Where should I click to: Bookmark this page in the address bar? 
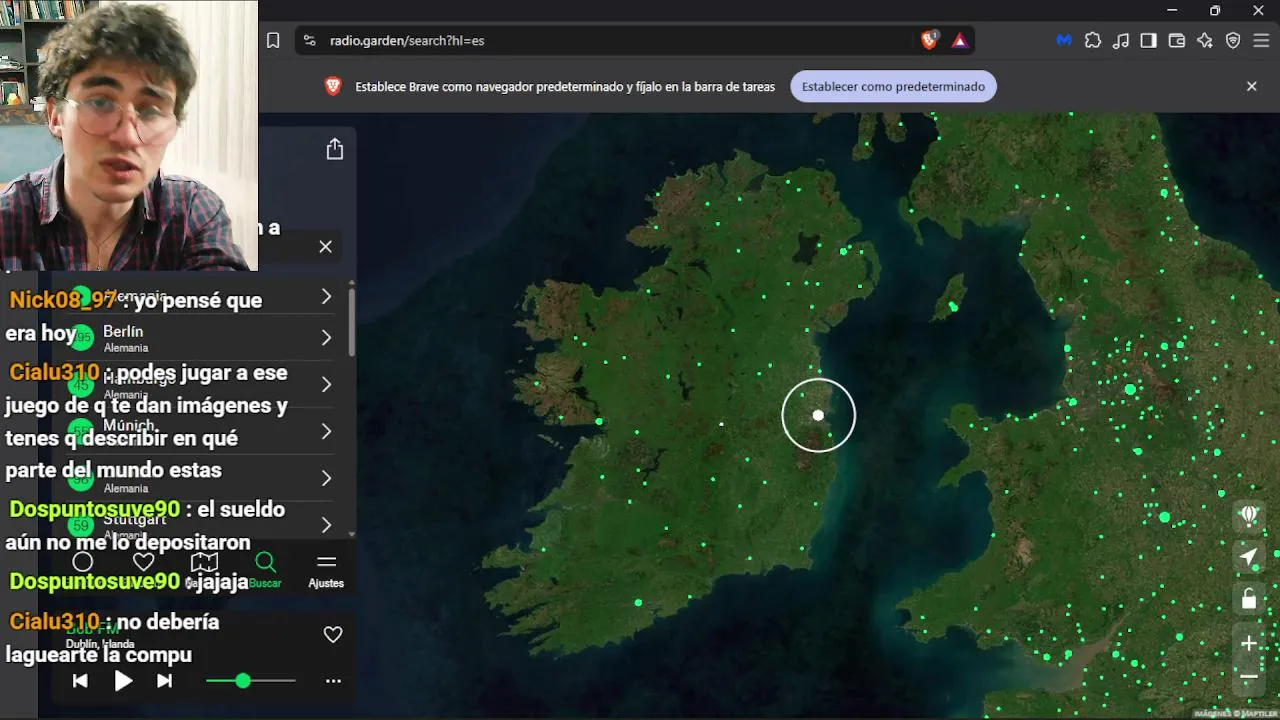point(273,40)
